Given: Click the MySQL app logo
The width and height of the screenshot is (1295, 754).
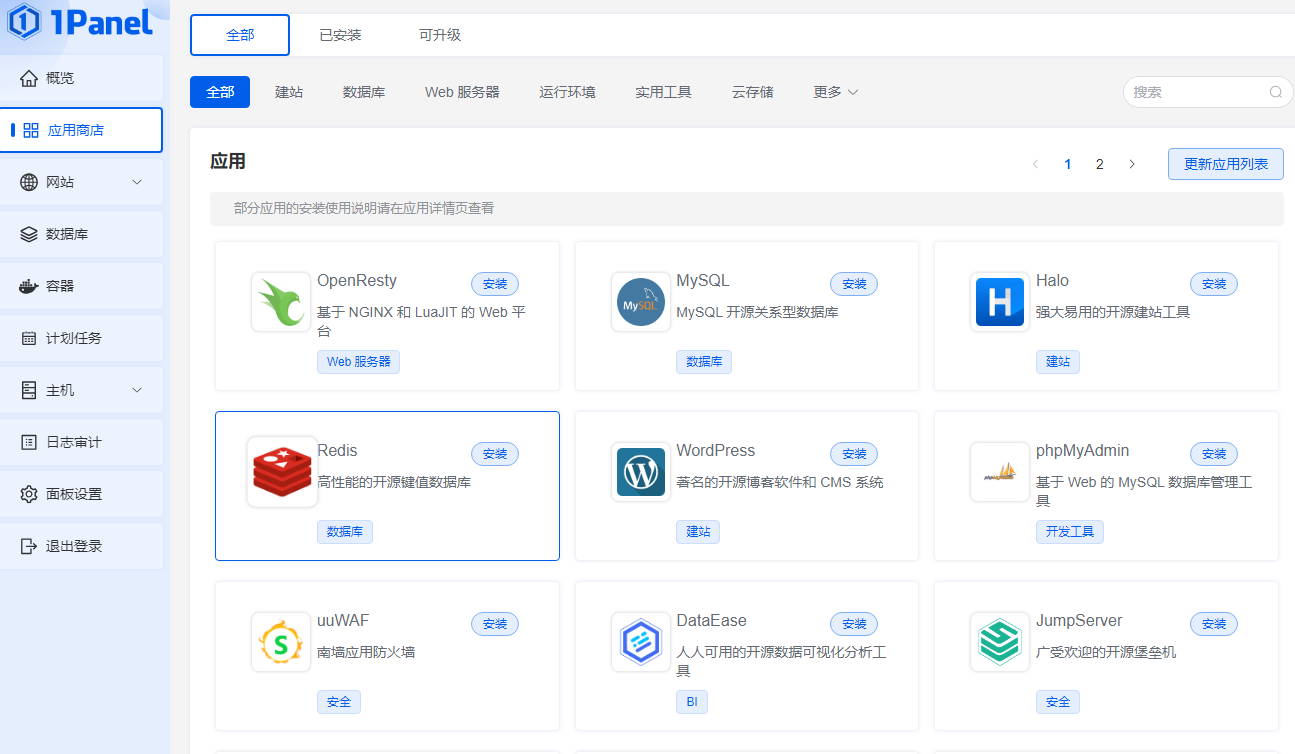Looking at the screenshot, I should point(641,302).
